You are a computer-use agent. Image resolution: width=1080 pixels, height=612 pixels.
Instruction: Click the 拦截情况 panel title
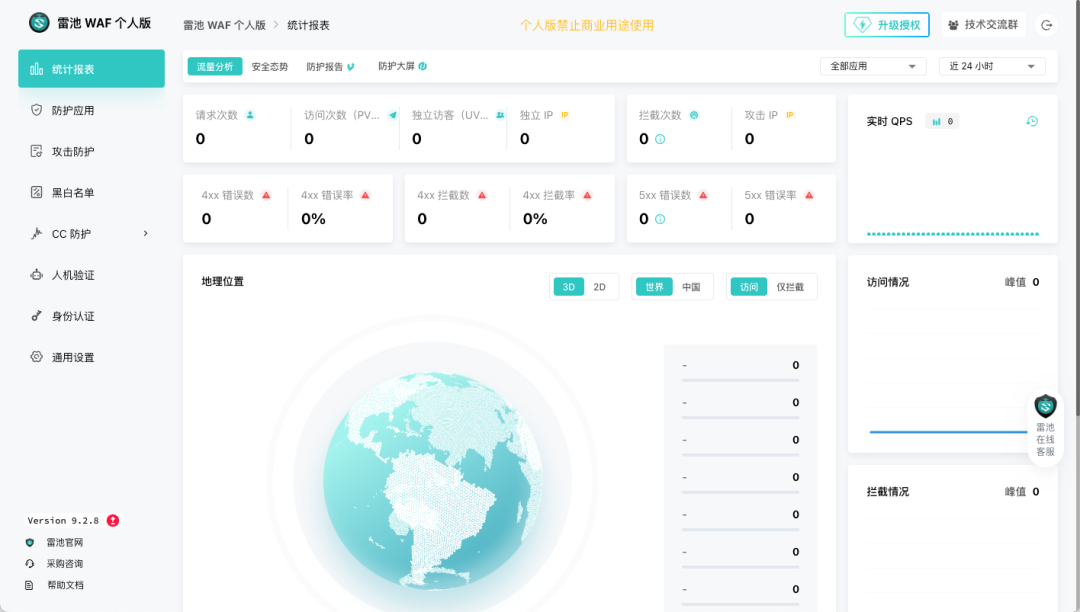point(888,492)
